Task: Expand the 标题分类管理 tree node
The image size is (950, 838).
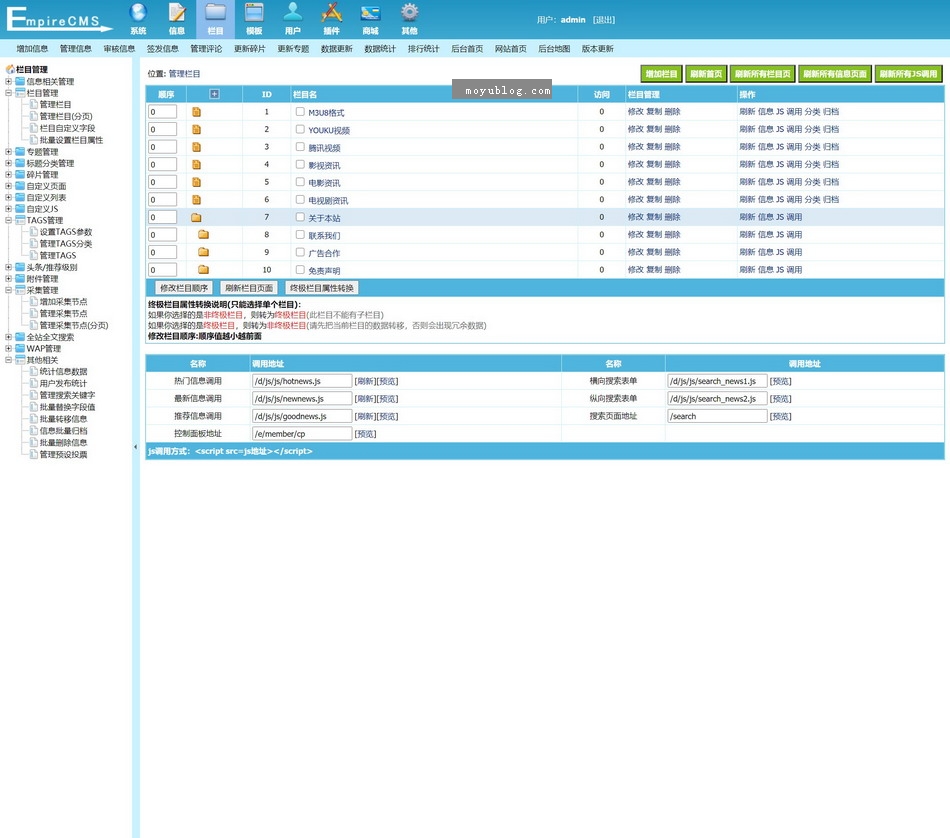Action: [8, 163]
